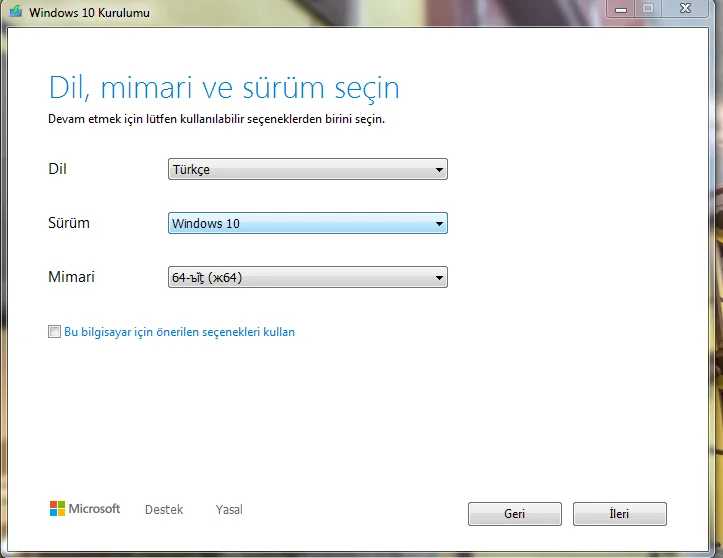Open the Yasal link
Screen dimensions: 723x558
click(x=229, y=510)
